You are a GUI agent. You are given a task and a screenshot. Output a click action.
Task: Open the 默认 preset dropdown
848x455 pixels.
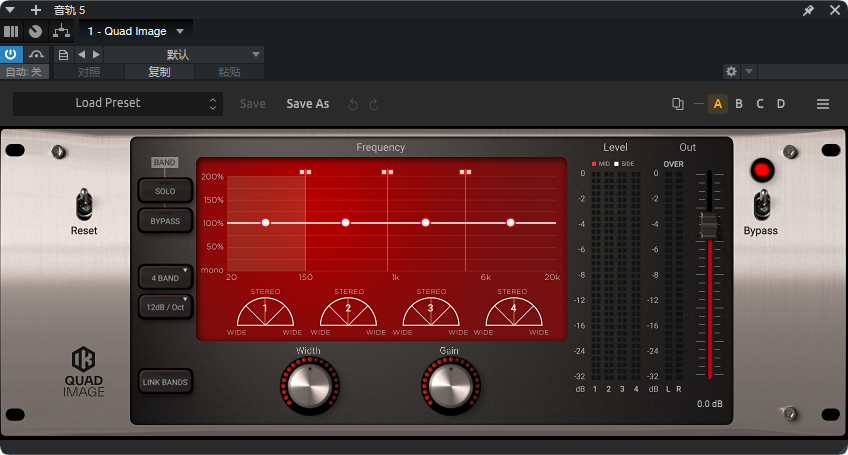click(183, 55)
